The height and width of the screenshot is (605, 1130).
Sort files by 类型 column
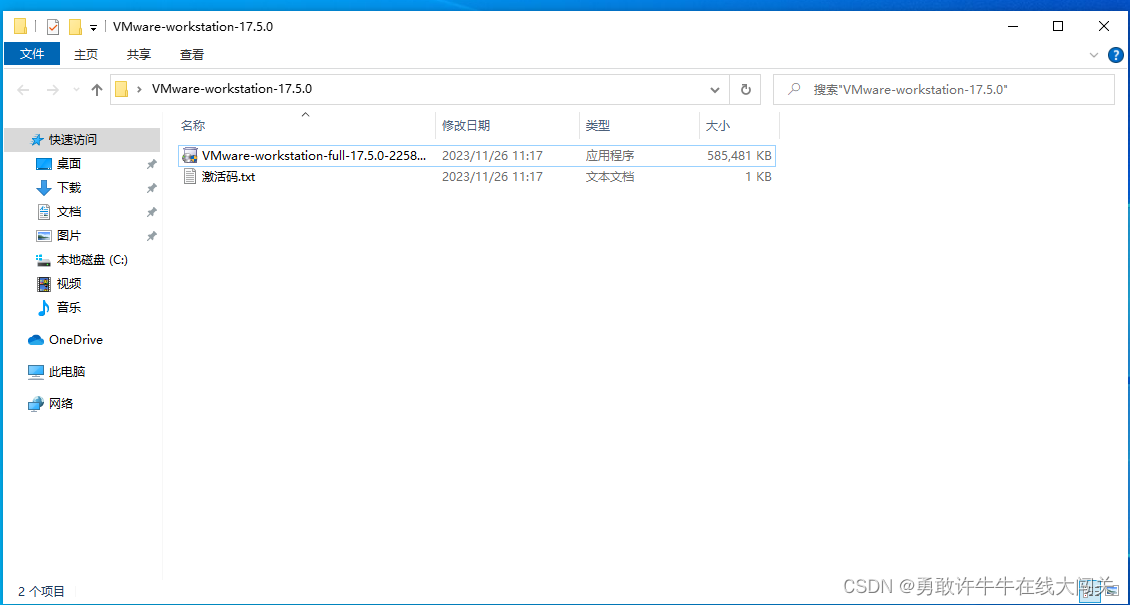pyautogui.click(x=597, y=125)
